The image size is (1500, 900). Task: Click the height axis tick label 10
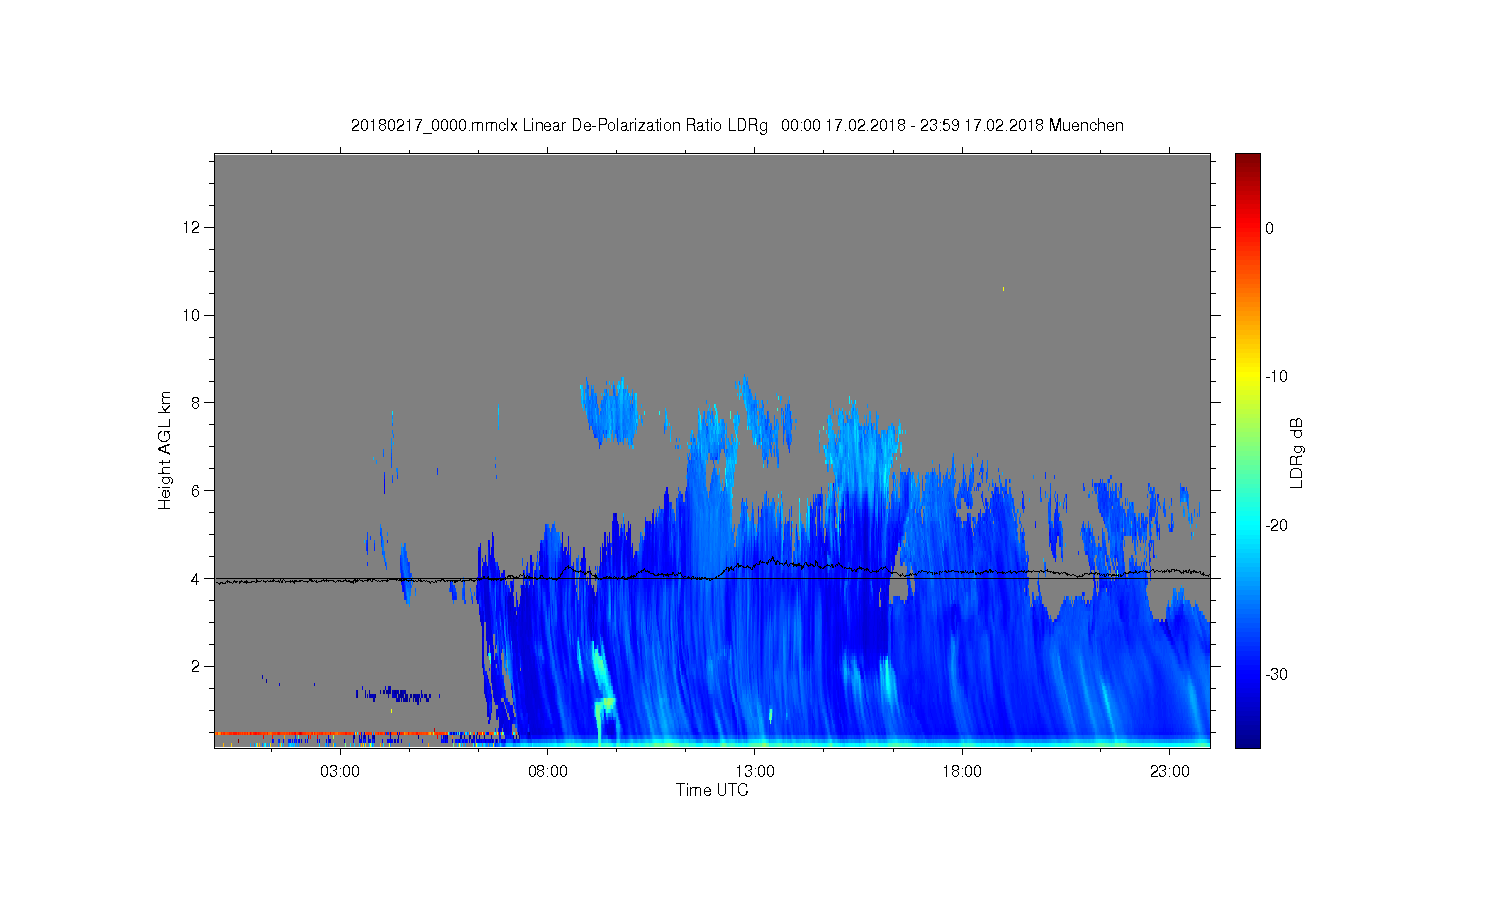coord(194,315)
